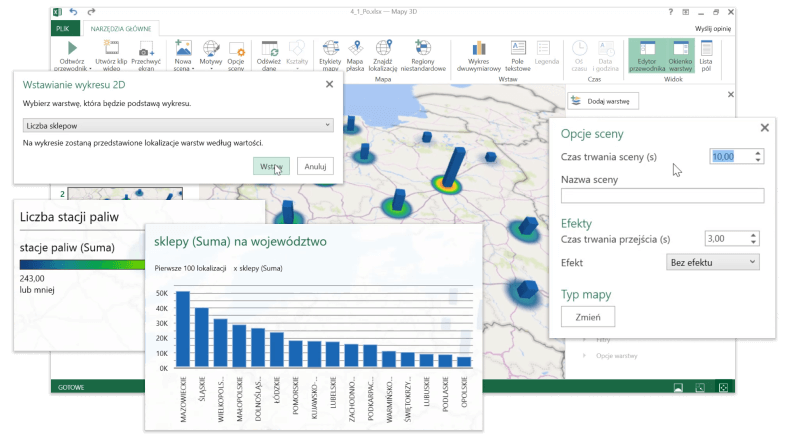This screenshot has height=438, width=790.
Task: Open Nowa scena dropdown arrow
Action: (193, 69)
